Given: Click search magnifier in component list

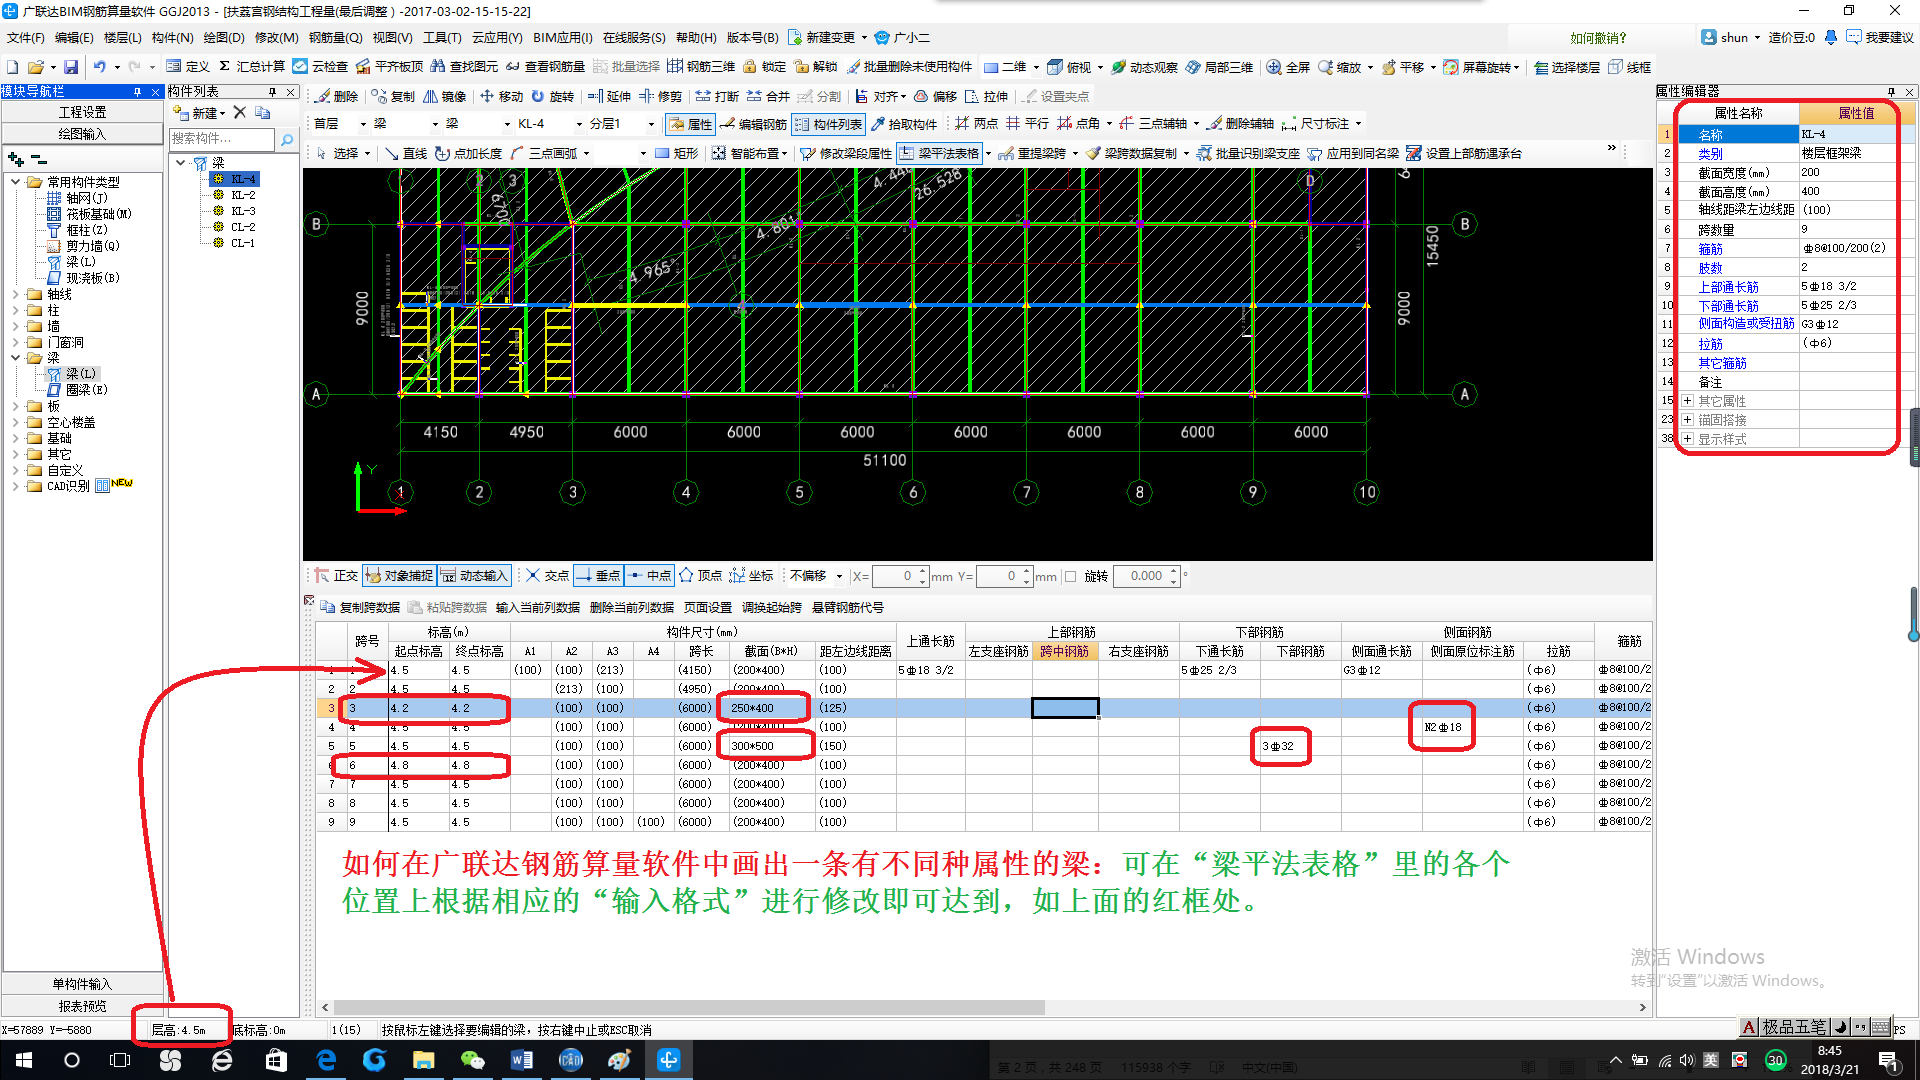Looking at the screenshot, I should point(287,139).
